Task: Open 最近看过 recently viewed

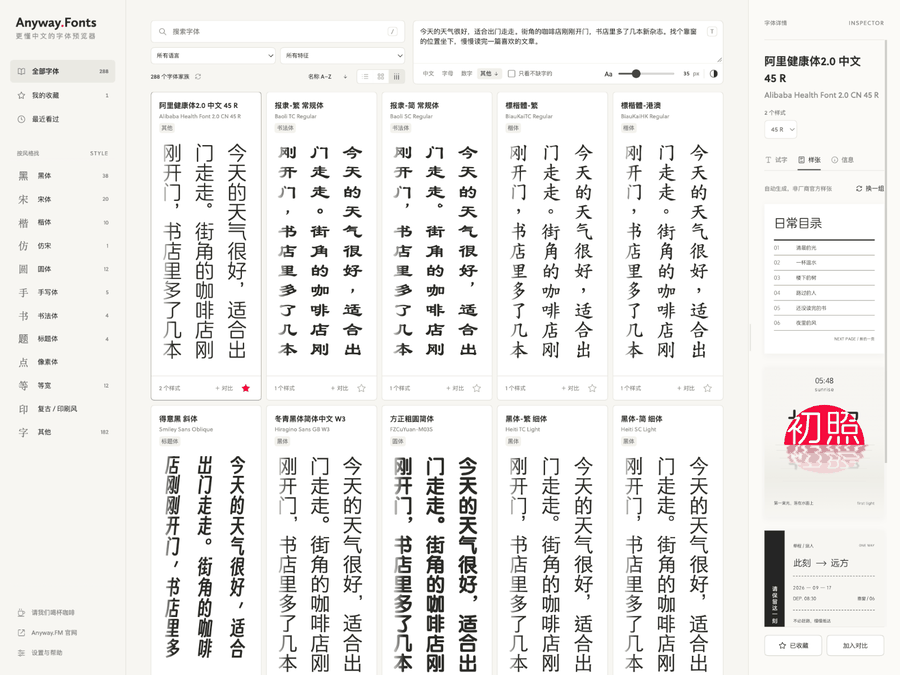Action: 63,119
